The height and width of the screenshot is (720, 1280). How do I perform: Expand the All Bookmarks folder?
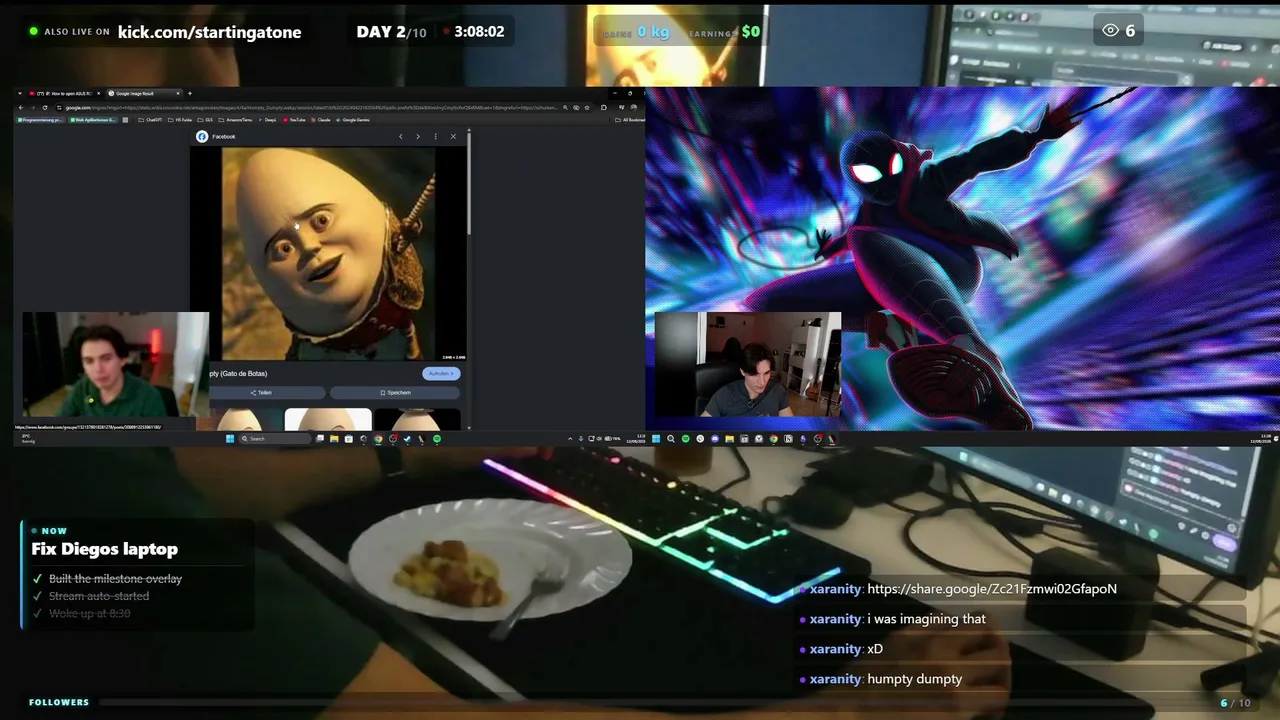630,120
